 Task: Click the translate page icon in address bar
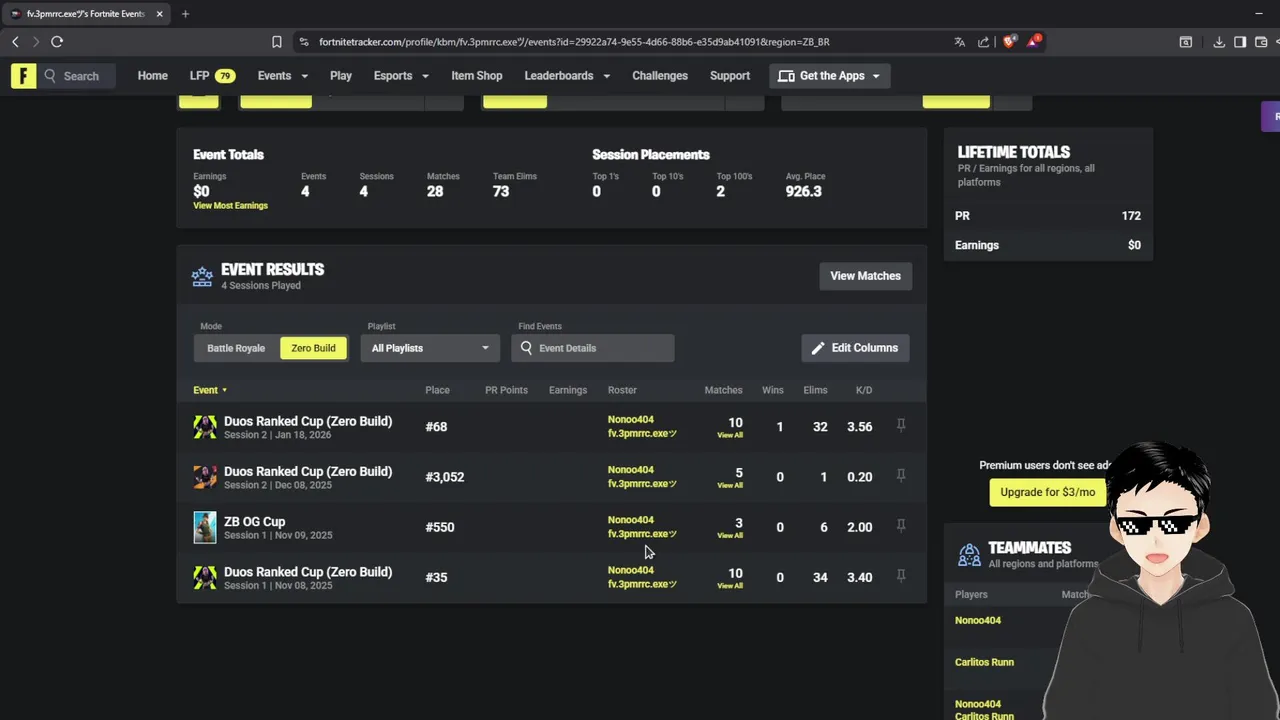click(960, 42)
